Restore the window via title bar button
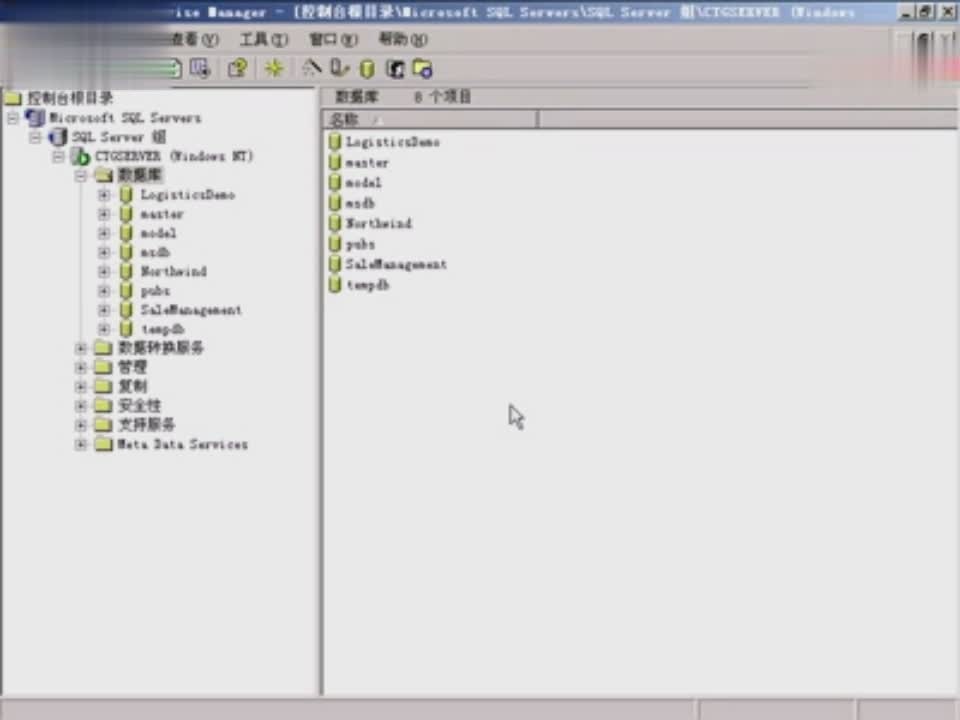The width and height of the screenshot is (960, 720). tap(925, 12)
